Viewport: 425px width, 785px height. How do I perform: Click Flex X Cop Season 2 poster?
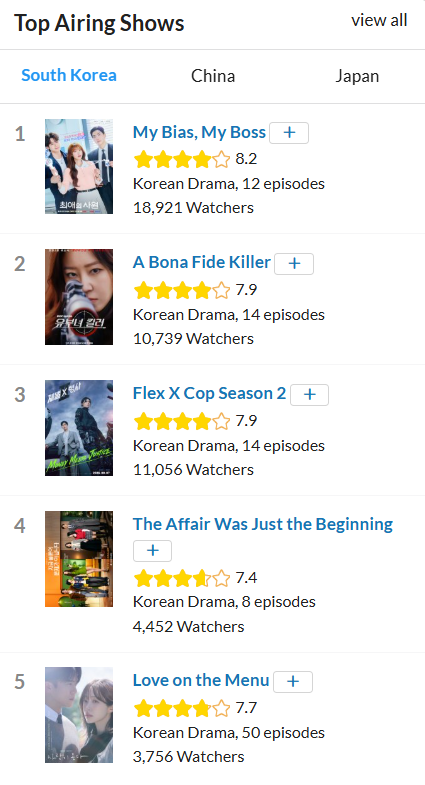(x=79, y=428)
